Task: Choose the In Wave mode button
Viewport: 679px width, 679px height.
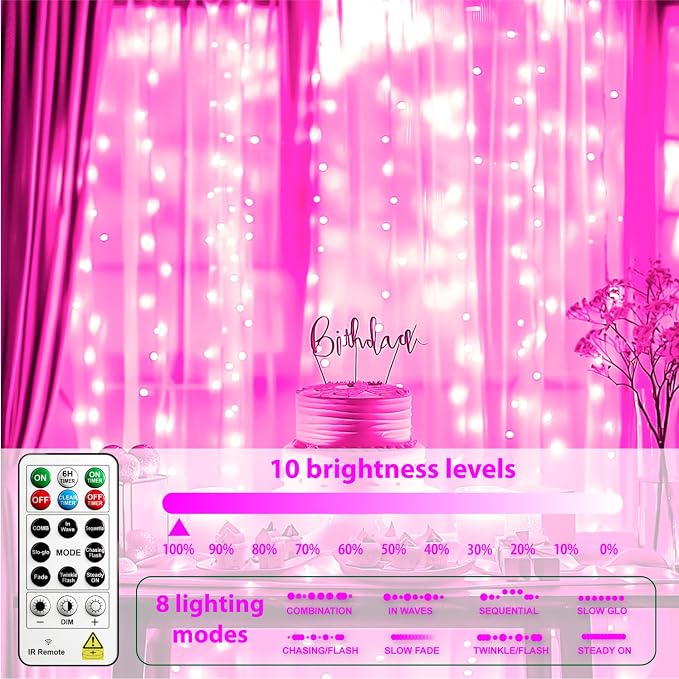Action: [68, 528]
